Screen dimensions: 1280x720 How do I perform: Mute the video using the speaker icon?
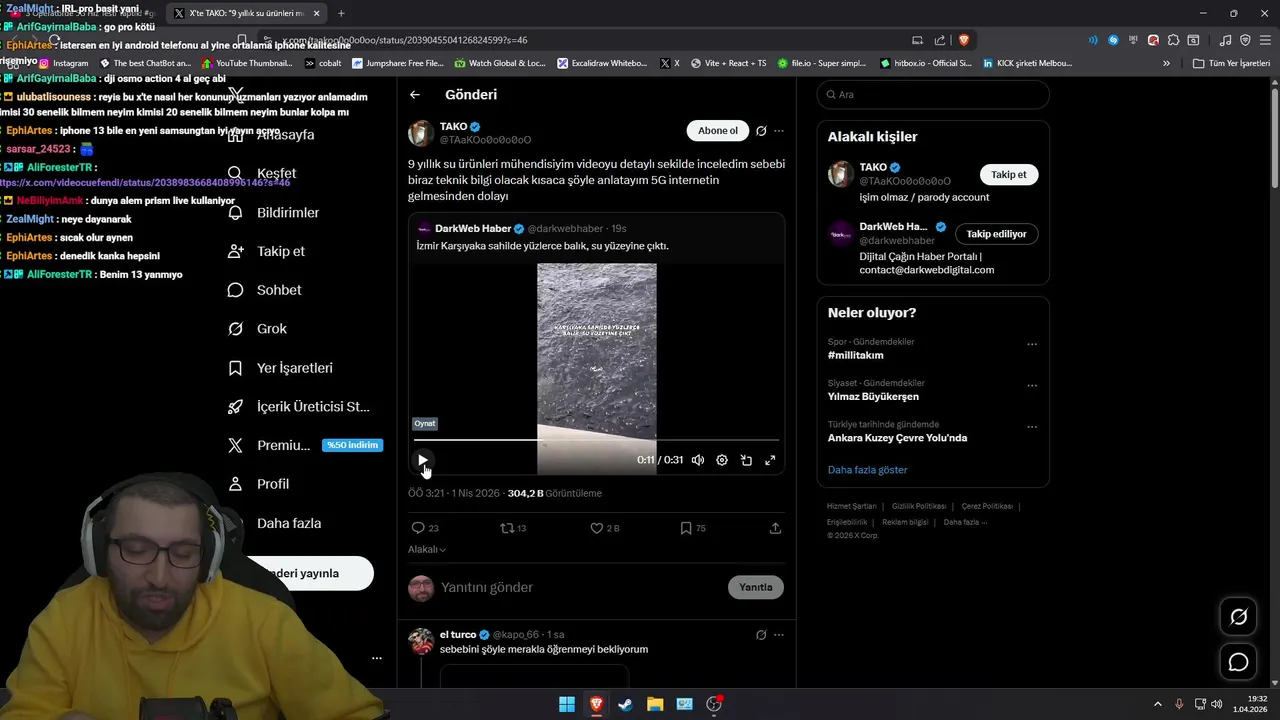[x=698, y=460]
